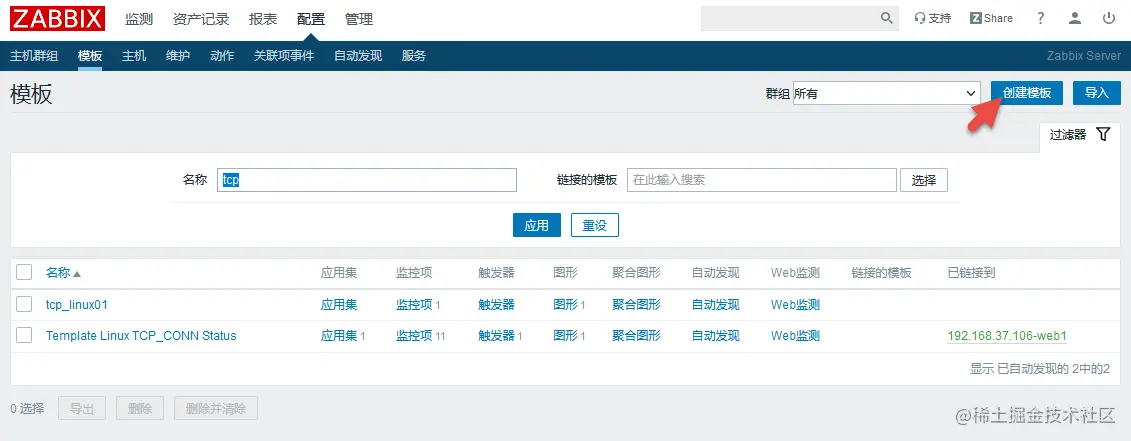Open 图形 for Template Linux TCP_CONN Status
Viewport: 1131px width, 441px height.
tap(566, 336)
